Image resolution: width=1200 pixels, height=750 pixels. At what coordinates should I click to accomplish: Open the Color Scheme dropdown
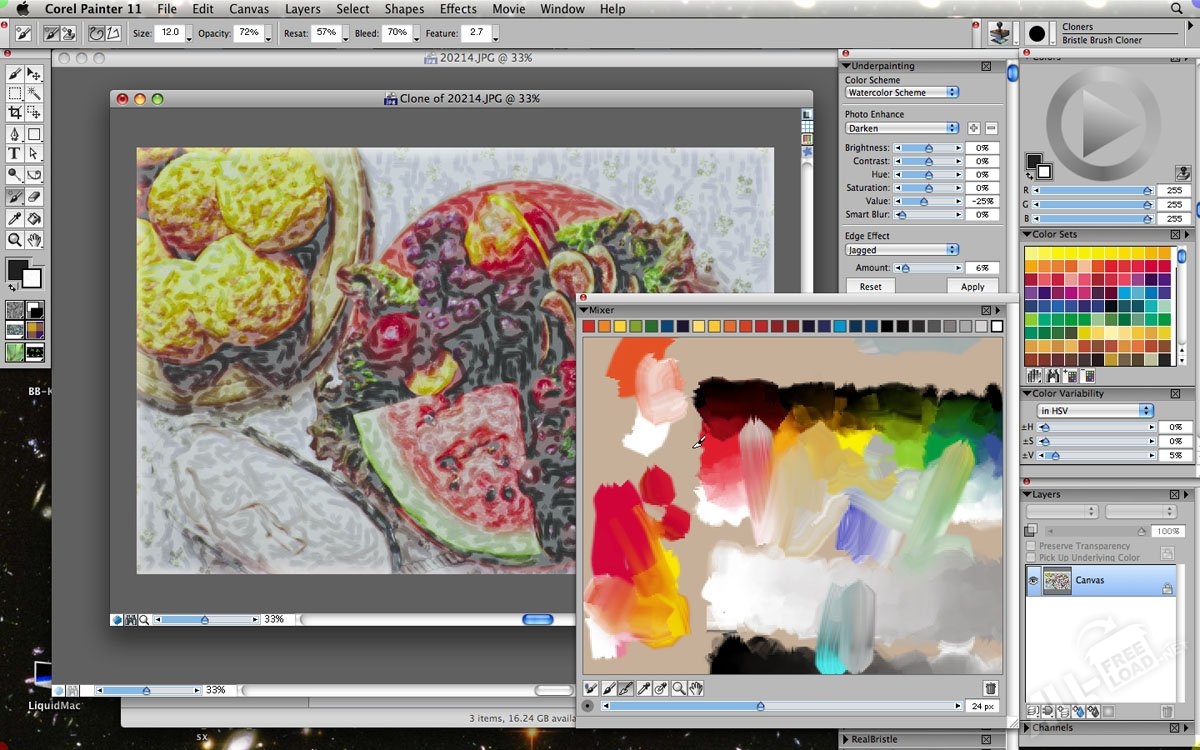point(901,92)
